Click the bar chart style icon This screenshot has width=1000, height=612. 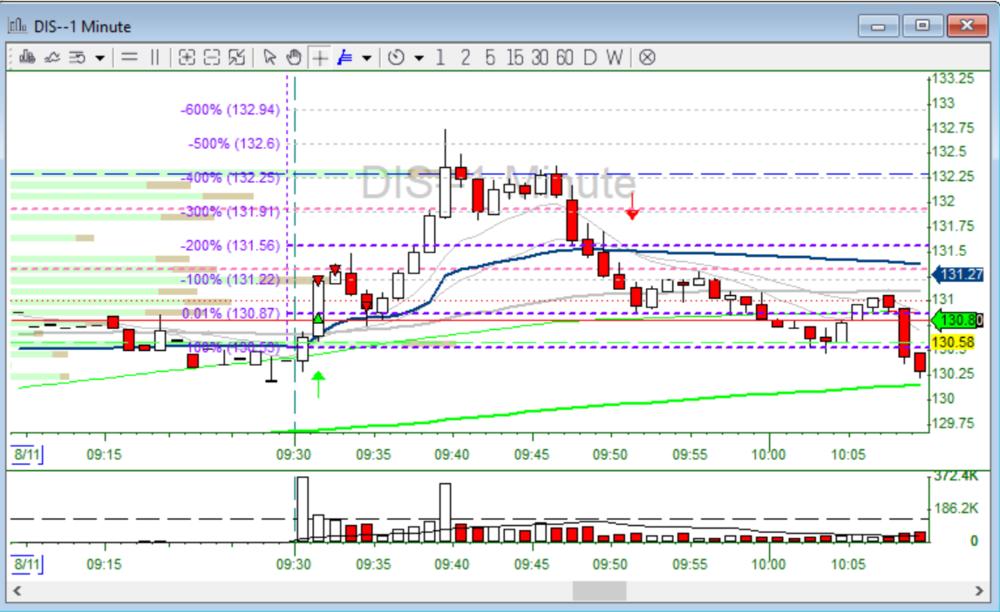(x=24, y=57)
